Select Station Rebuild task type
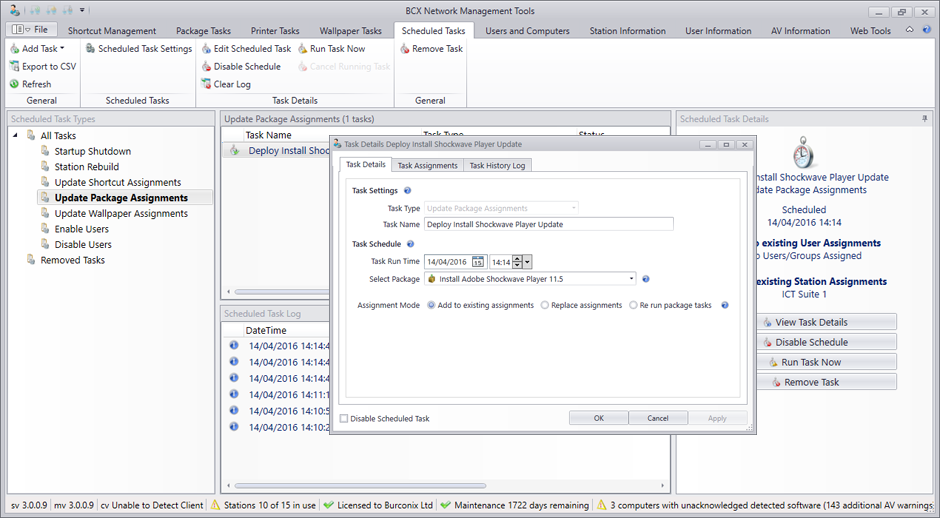 [x=86, y=167]
